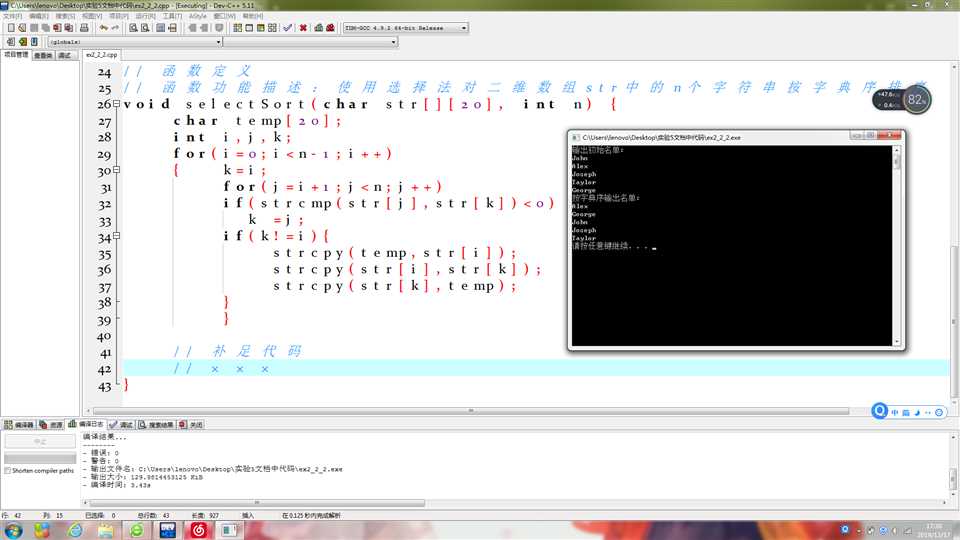This screenshot has width=960, height=540.
Task: Stop execution with the red X icon
Action: [x=303, y=28]
